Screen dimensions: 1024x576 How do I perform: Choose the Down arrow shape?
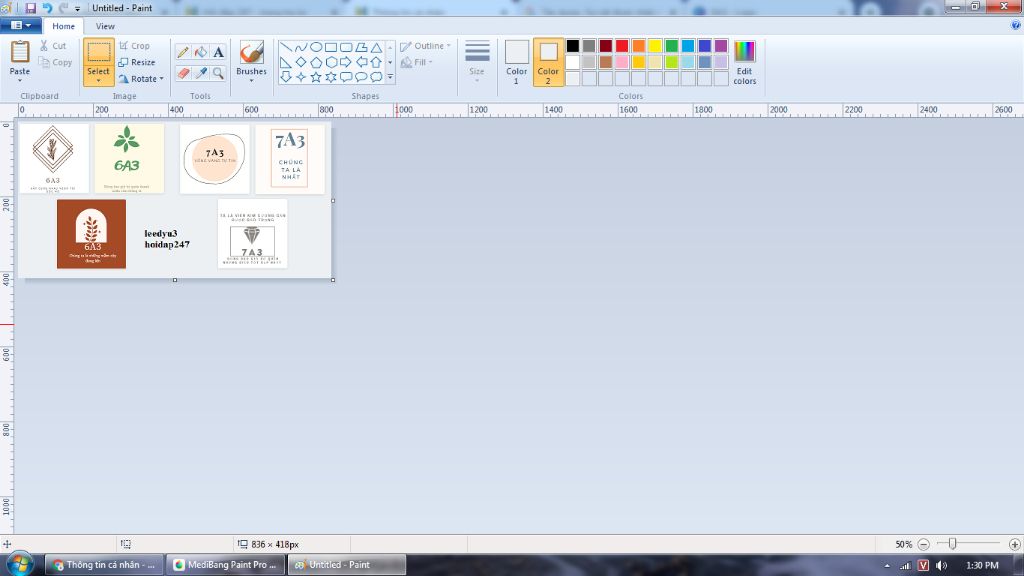285,77
